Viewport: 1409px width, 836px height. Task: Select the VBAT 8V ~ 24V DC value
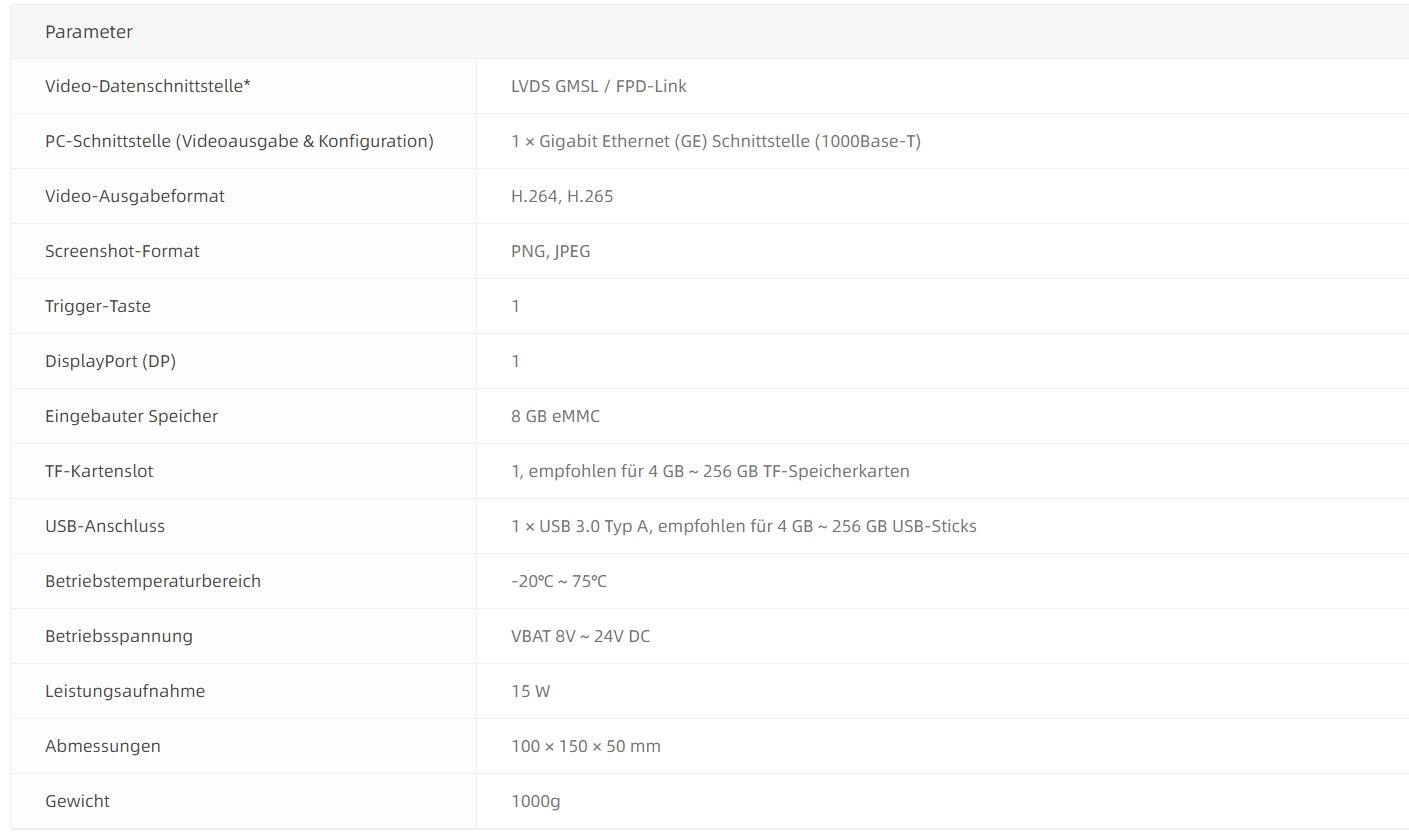coord(580,636)
